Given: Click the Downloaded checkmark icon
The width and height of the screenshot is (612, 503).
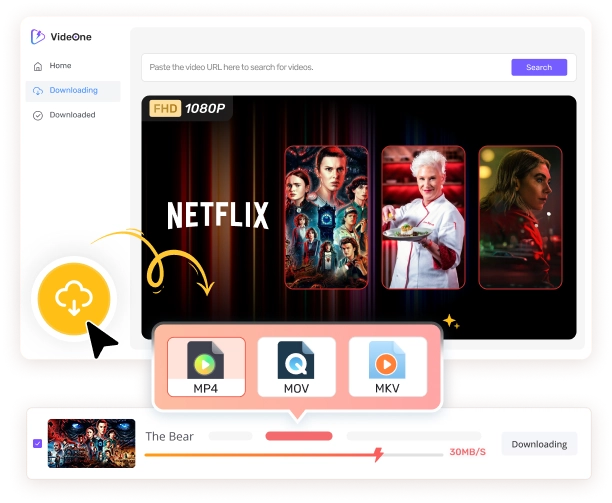Looking at the screenshot, I should [x=38, y=115].
